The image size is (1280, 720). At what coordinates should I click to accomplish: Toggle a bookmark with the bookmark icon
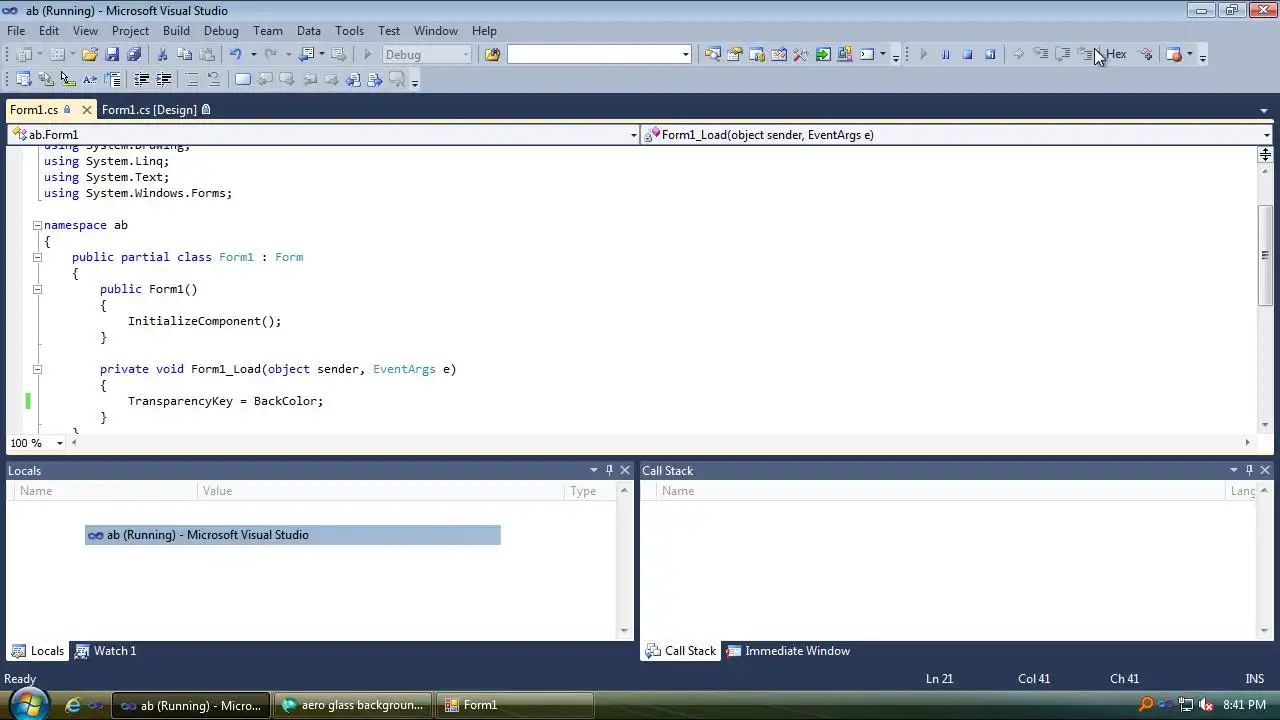click(x=243, y=79)
